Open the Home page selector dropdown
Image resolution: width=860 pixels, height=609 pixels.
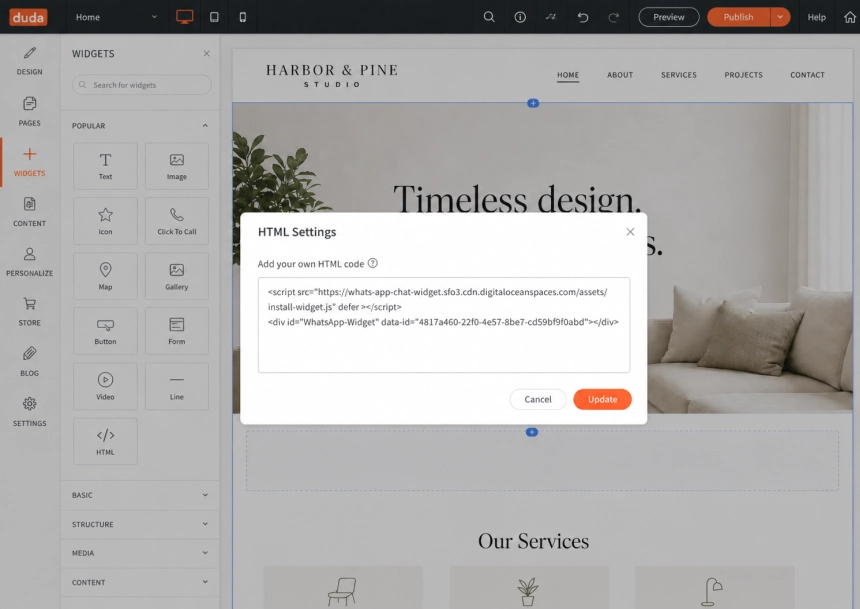coord(116,17)
